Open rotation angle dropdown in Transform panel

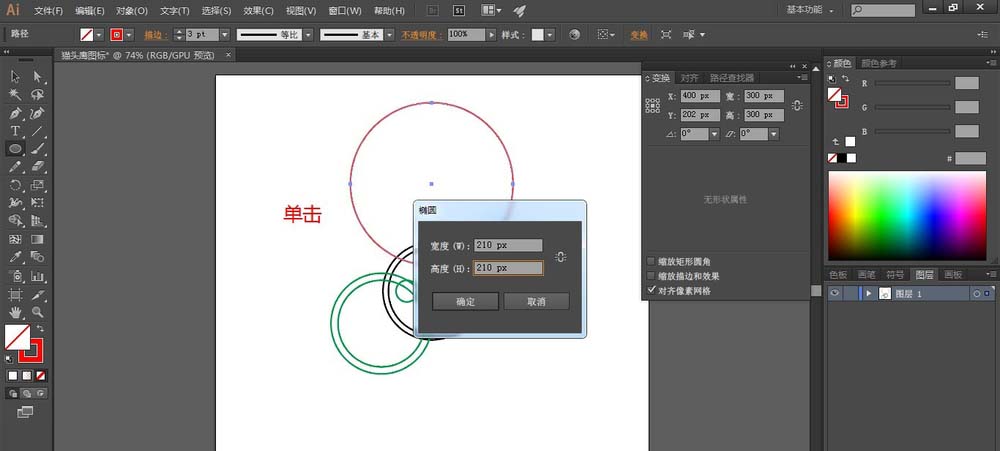[714, 135]
